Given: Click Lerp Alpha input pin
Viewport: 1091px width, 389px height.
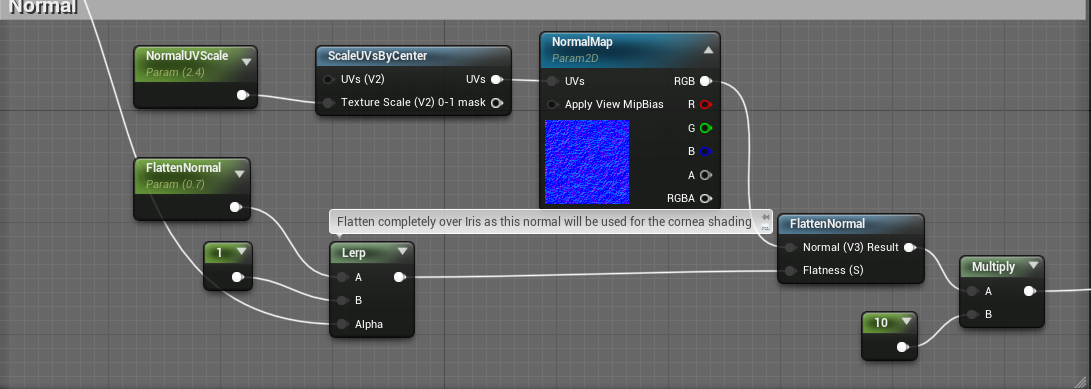Looking at the screenshot, I should pyautogui.click(x=342, y=324).
